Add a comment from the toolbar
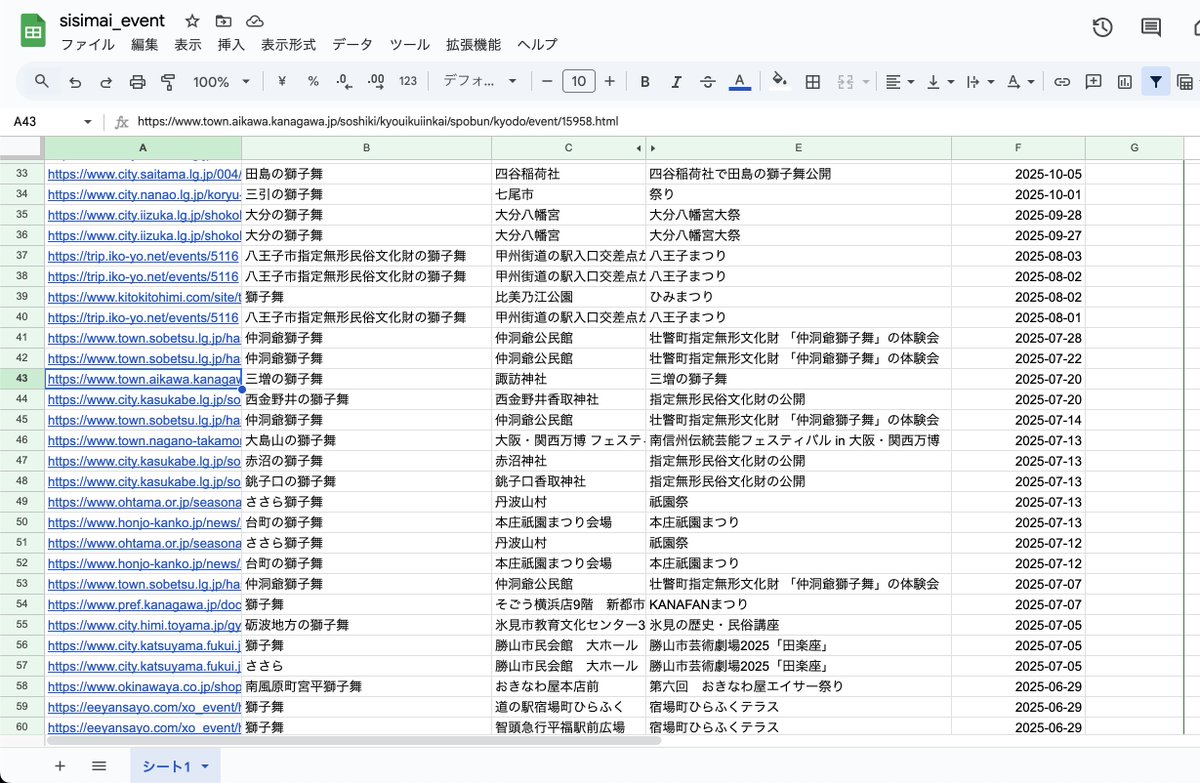This screenshot has width=1200, height=783. 1094,81
